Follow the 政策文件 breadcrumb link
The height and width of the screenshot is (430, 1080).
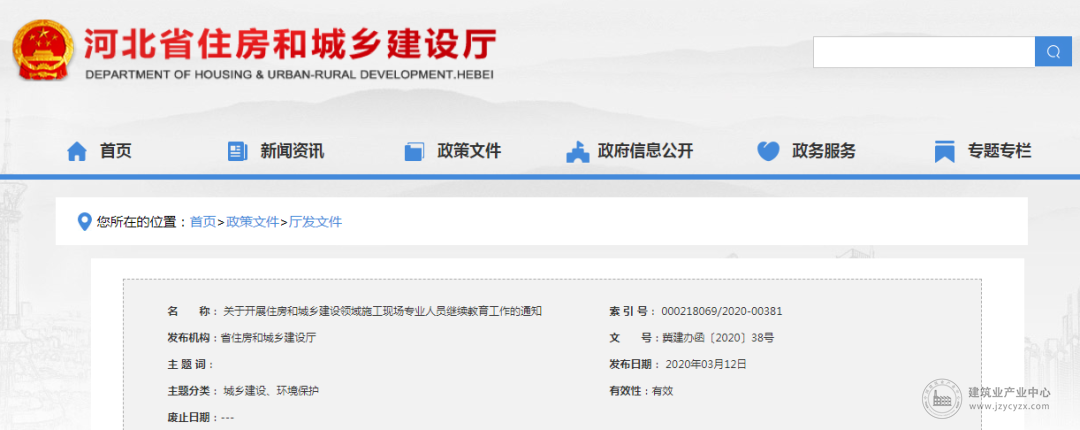tap(253, 222)
